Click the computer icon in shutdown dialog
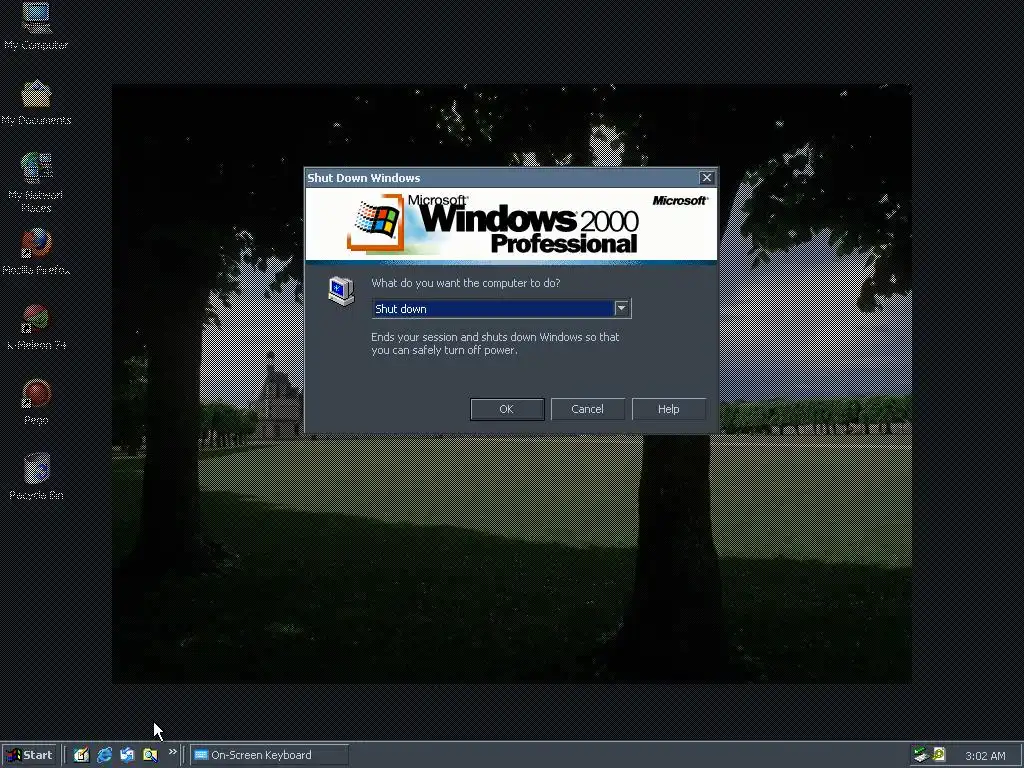Screen dimensions: 1024x768 (x=341, y=291)
